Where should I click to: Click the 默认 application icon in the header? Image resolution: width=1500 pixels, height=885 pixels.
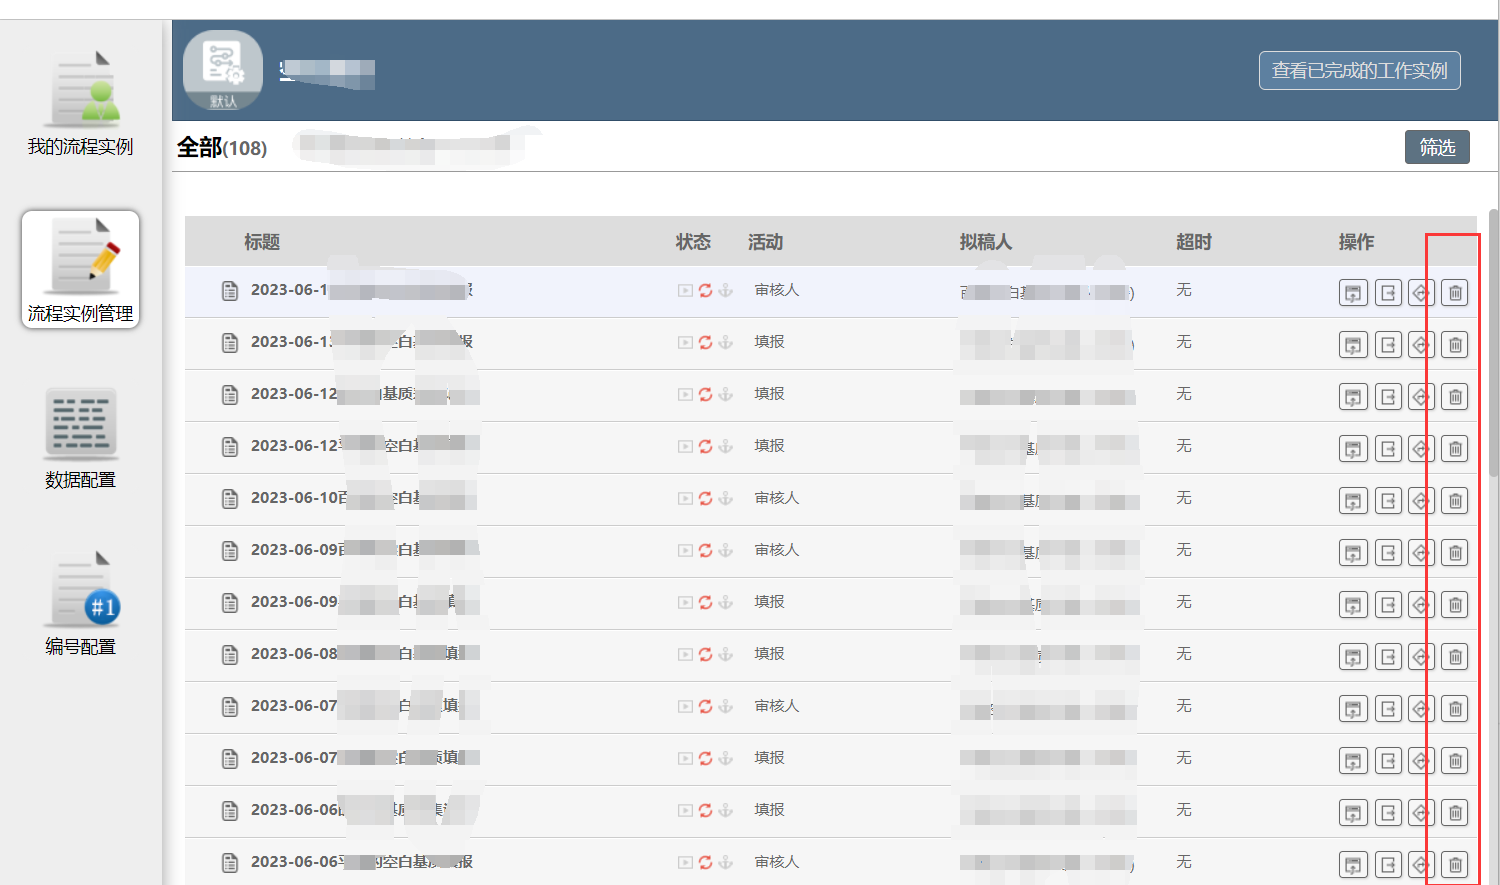223,70
